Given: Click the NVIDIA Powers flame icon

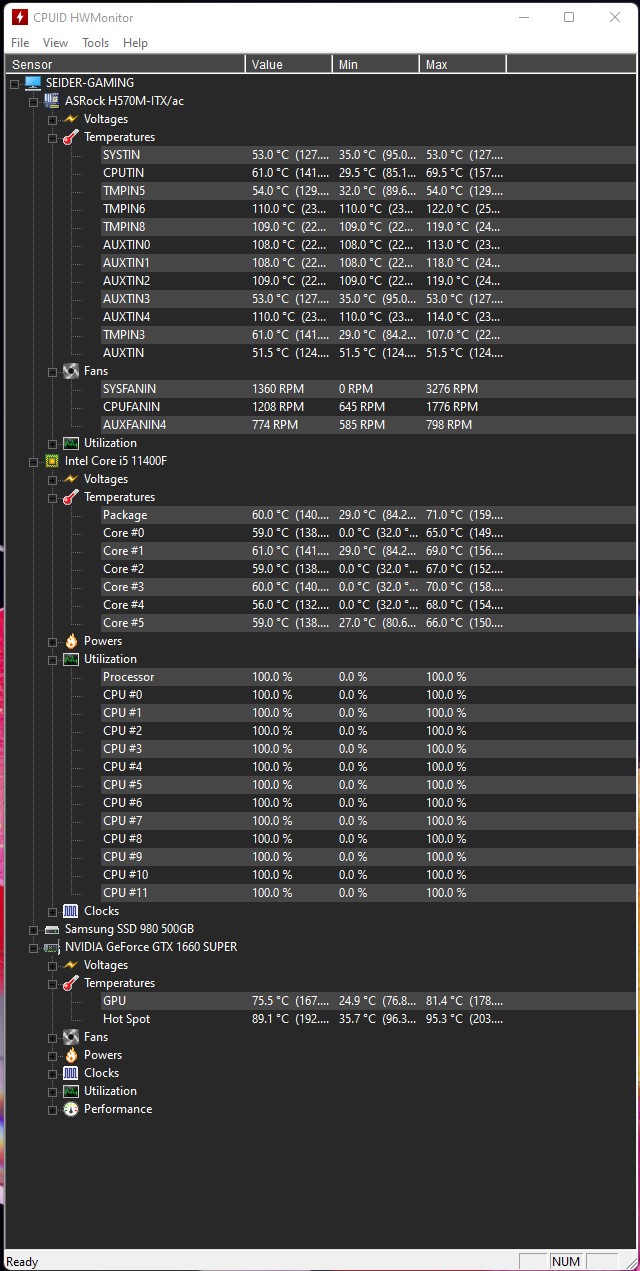Looking at the screenshot, I should [71, 1055].
